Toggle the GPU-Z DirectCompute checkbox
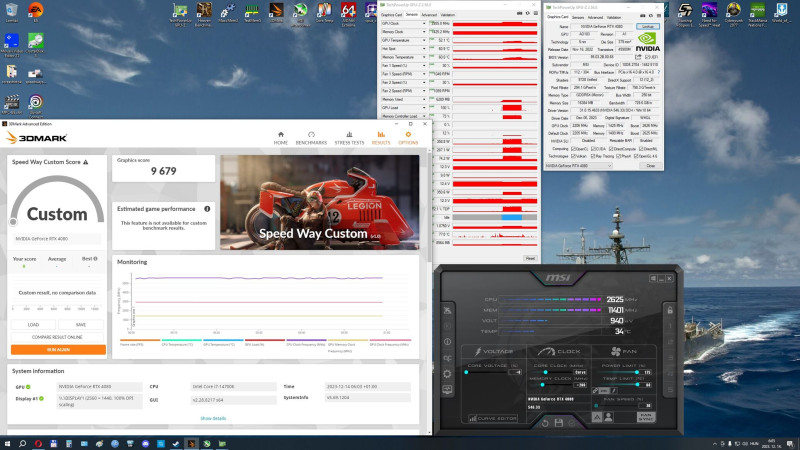 pos(611,148)
